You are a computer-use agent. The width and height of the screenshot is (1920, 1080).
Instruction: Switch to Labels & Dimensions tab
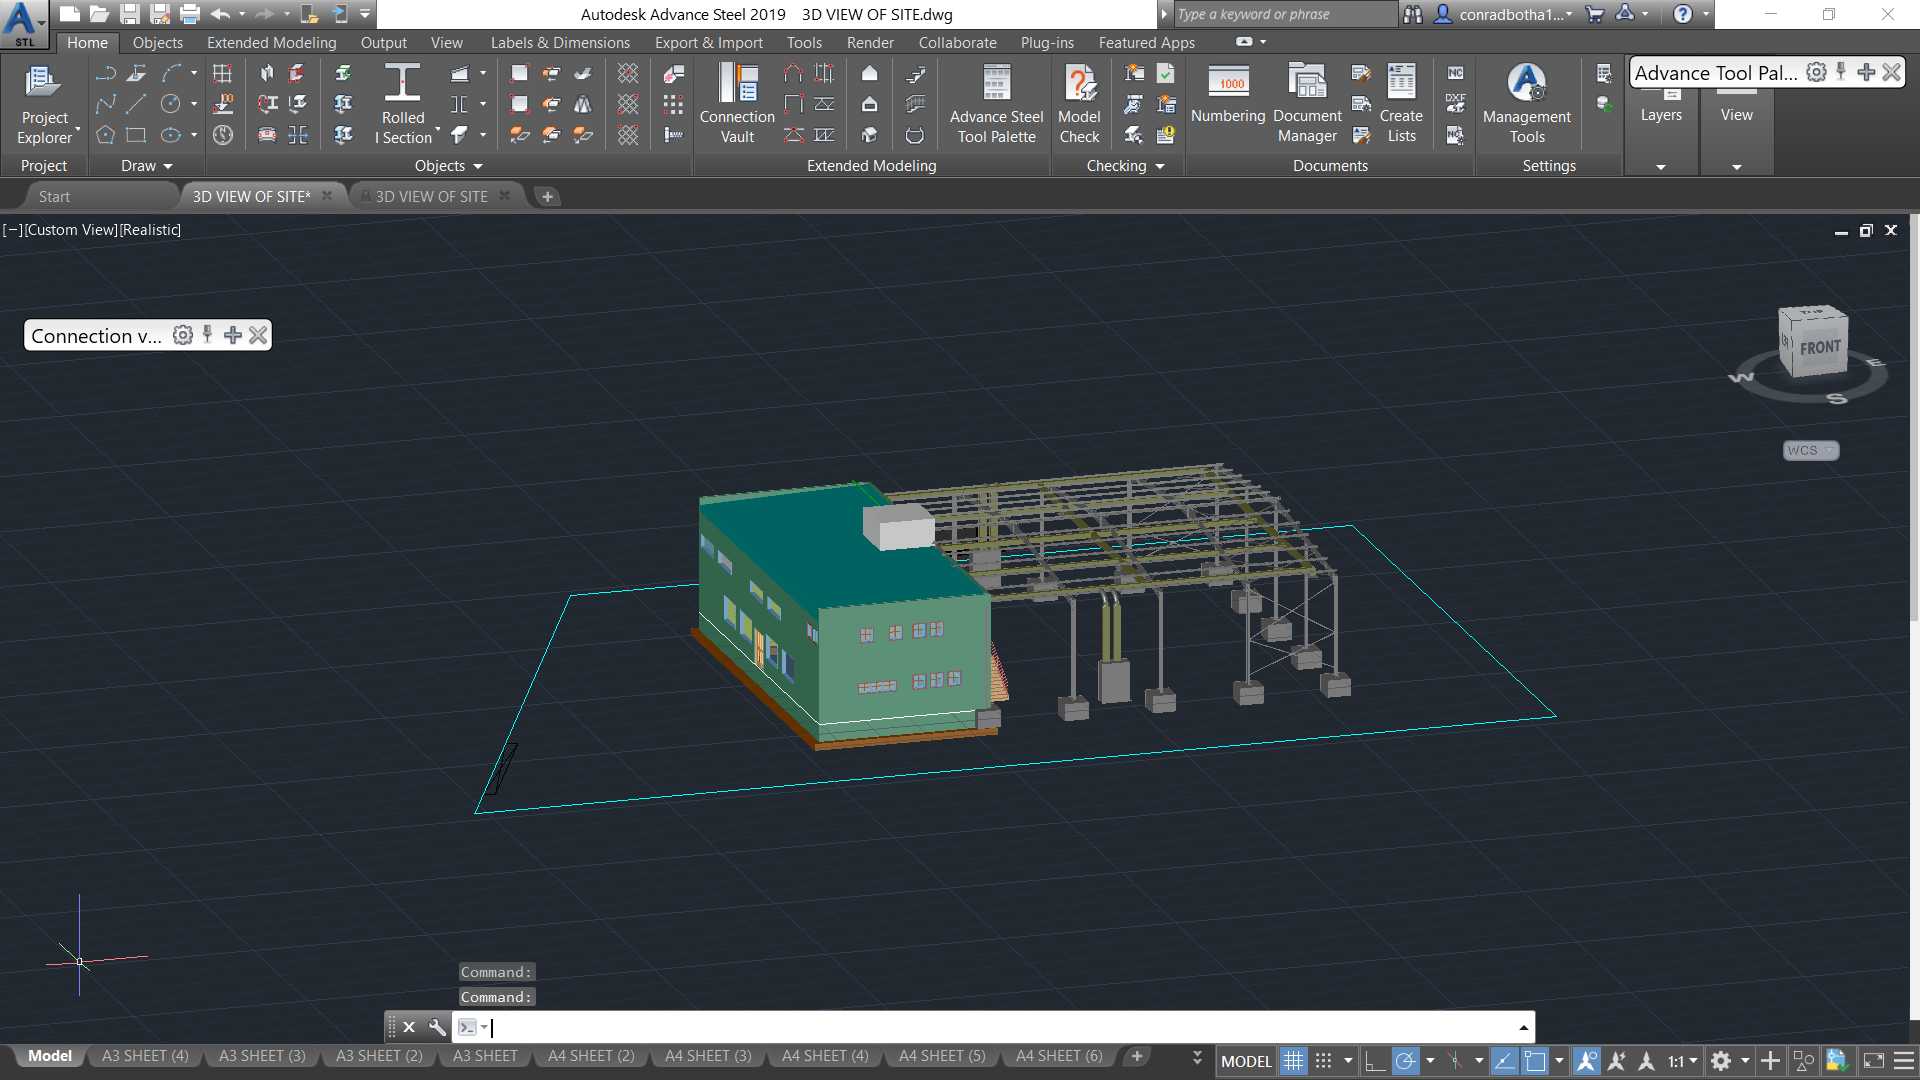560,42
